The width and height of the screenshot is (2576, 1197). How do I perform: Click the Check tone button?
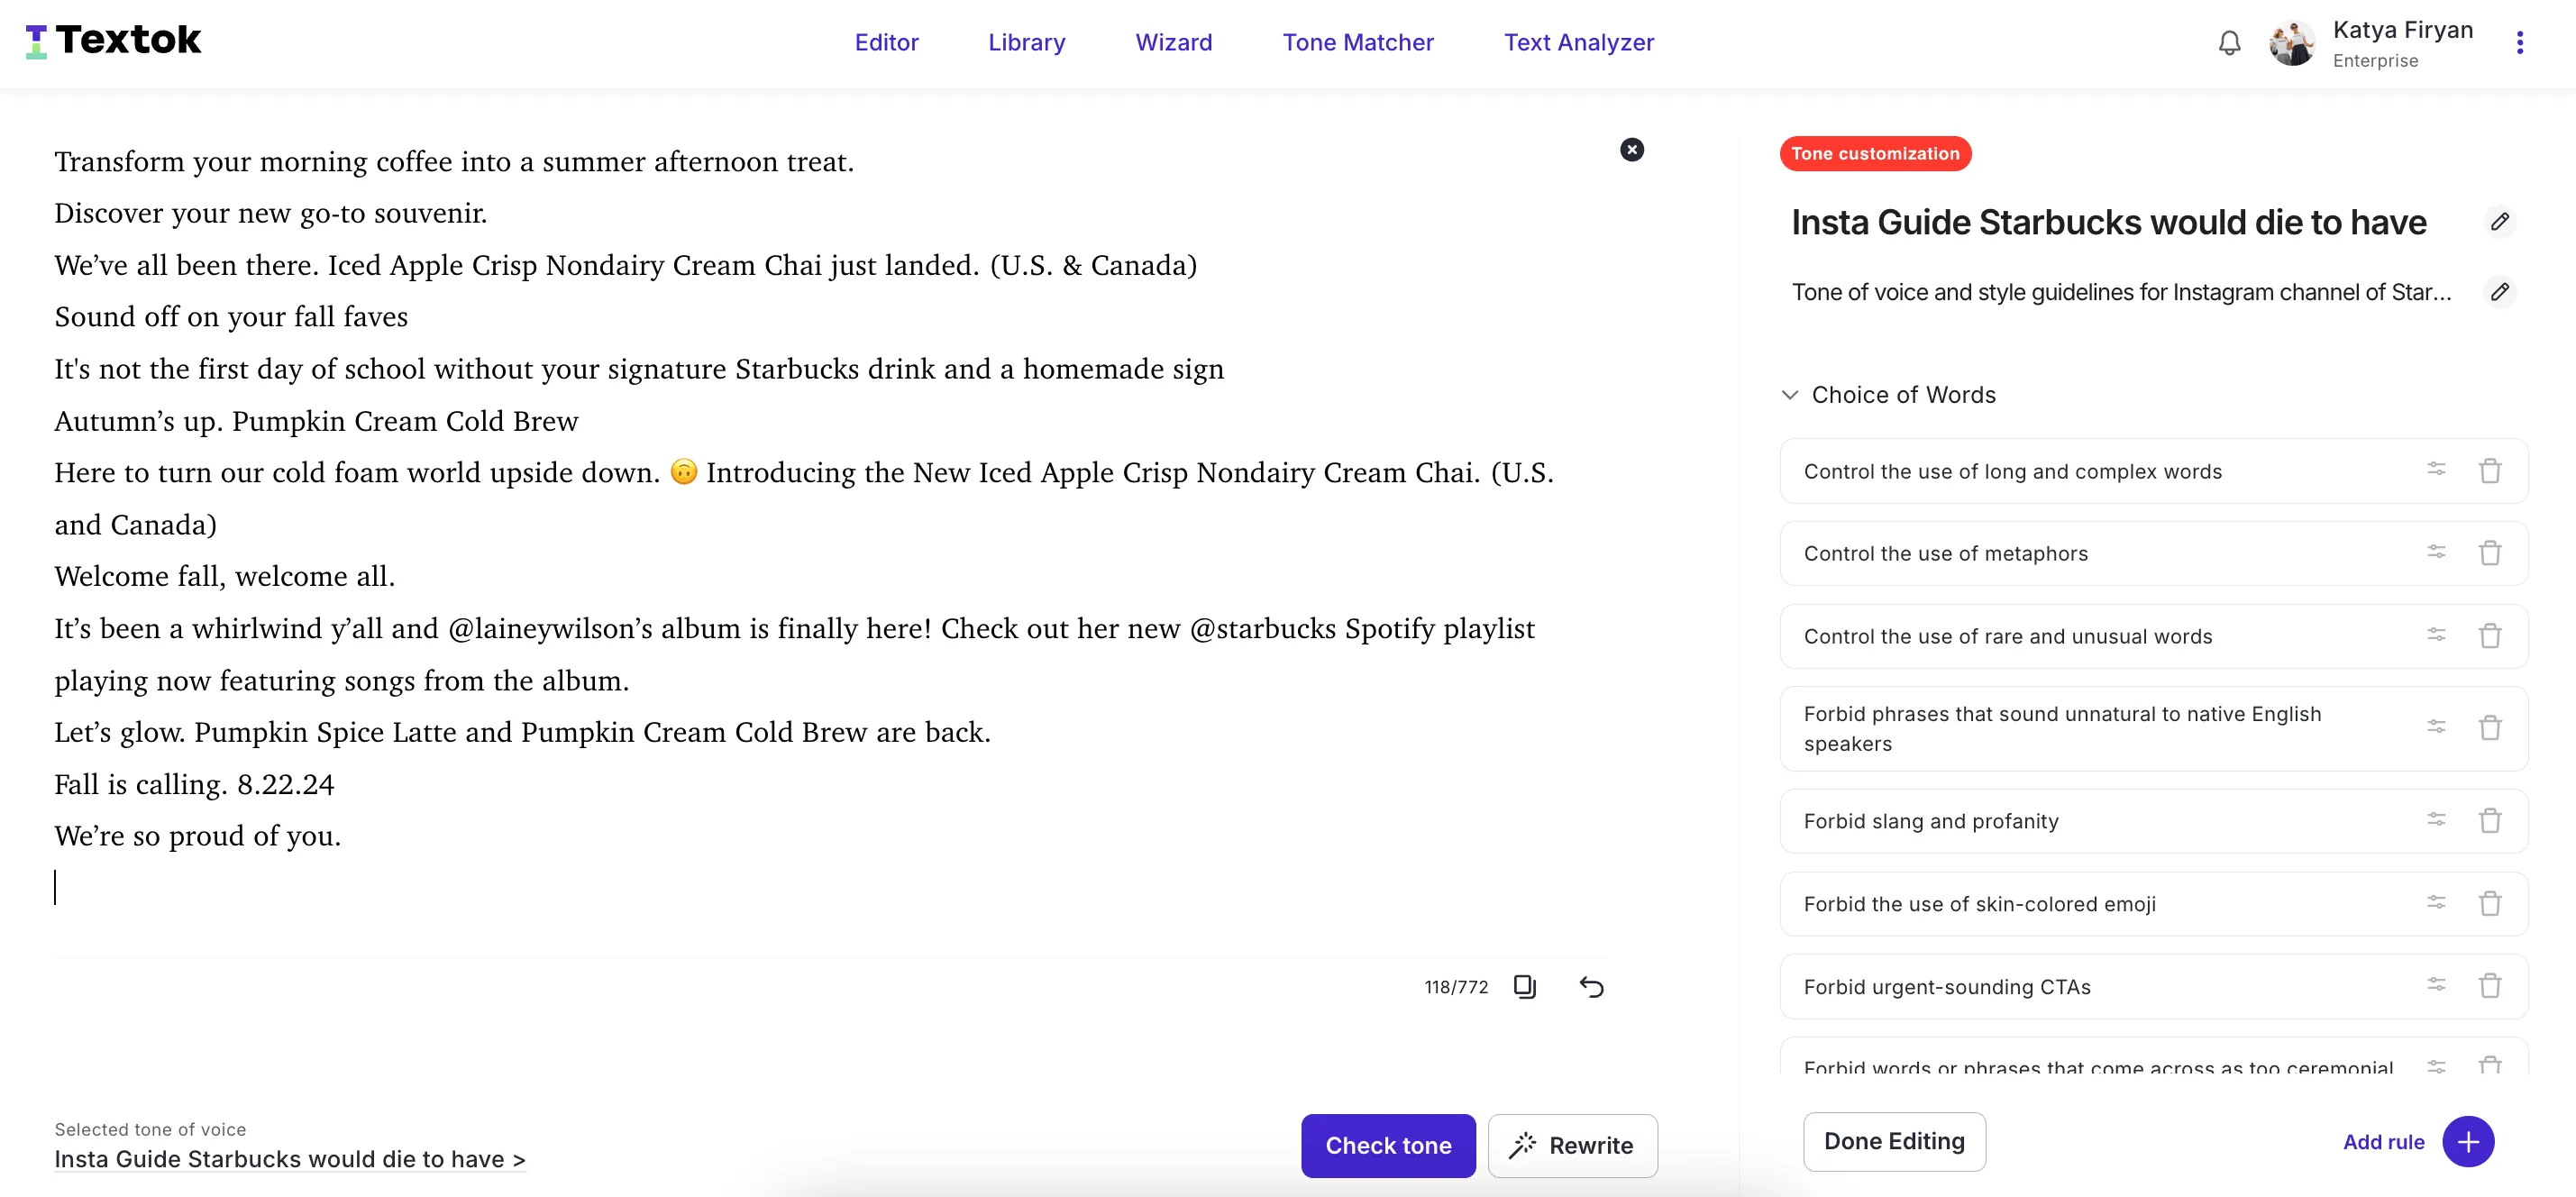click(x=1387, y=1146)
